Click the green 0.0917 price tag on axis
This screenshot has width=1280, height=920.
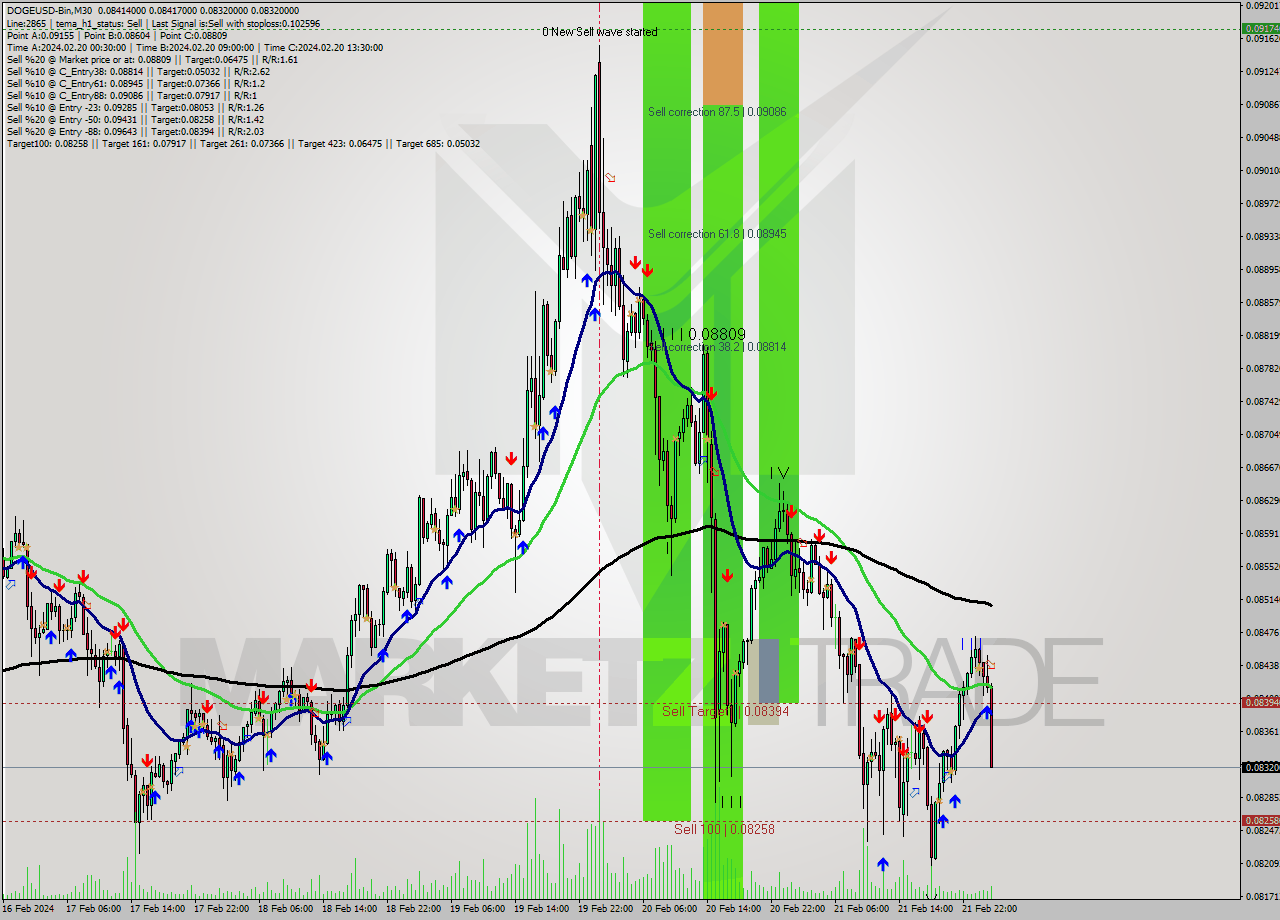tap(1260, 29)
